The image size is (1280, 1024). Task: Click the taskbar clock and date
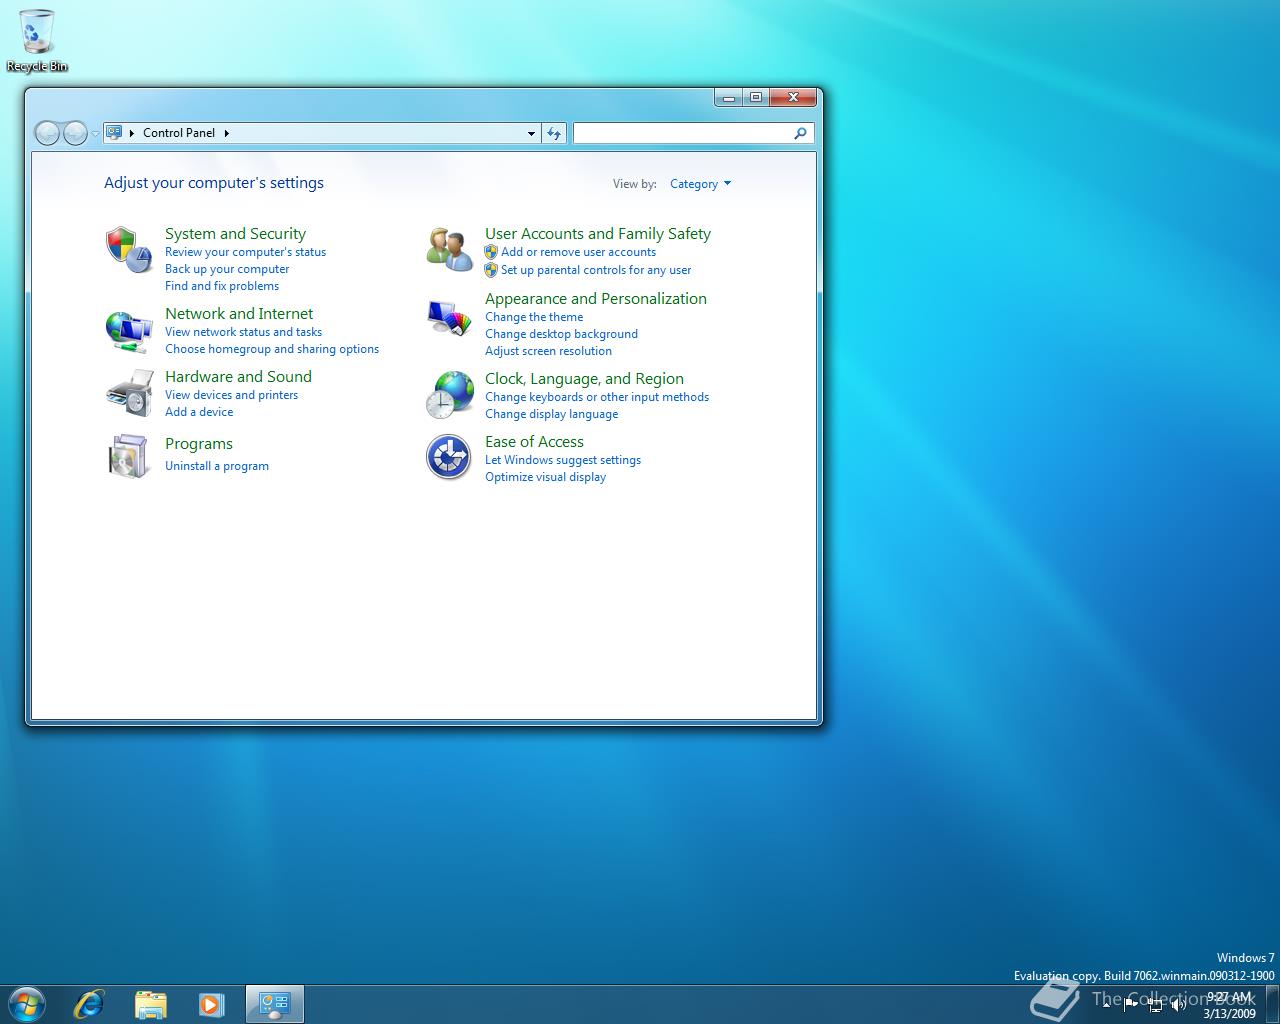[1229, 1004]
